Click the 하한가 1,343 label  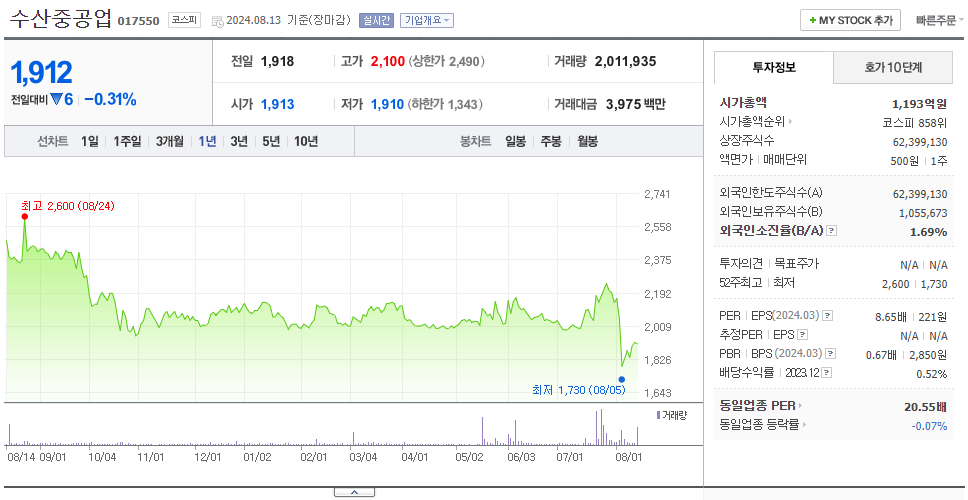(x=444, y=104)
